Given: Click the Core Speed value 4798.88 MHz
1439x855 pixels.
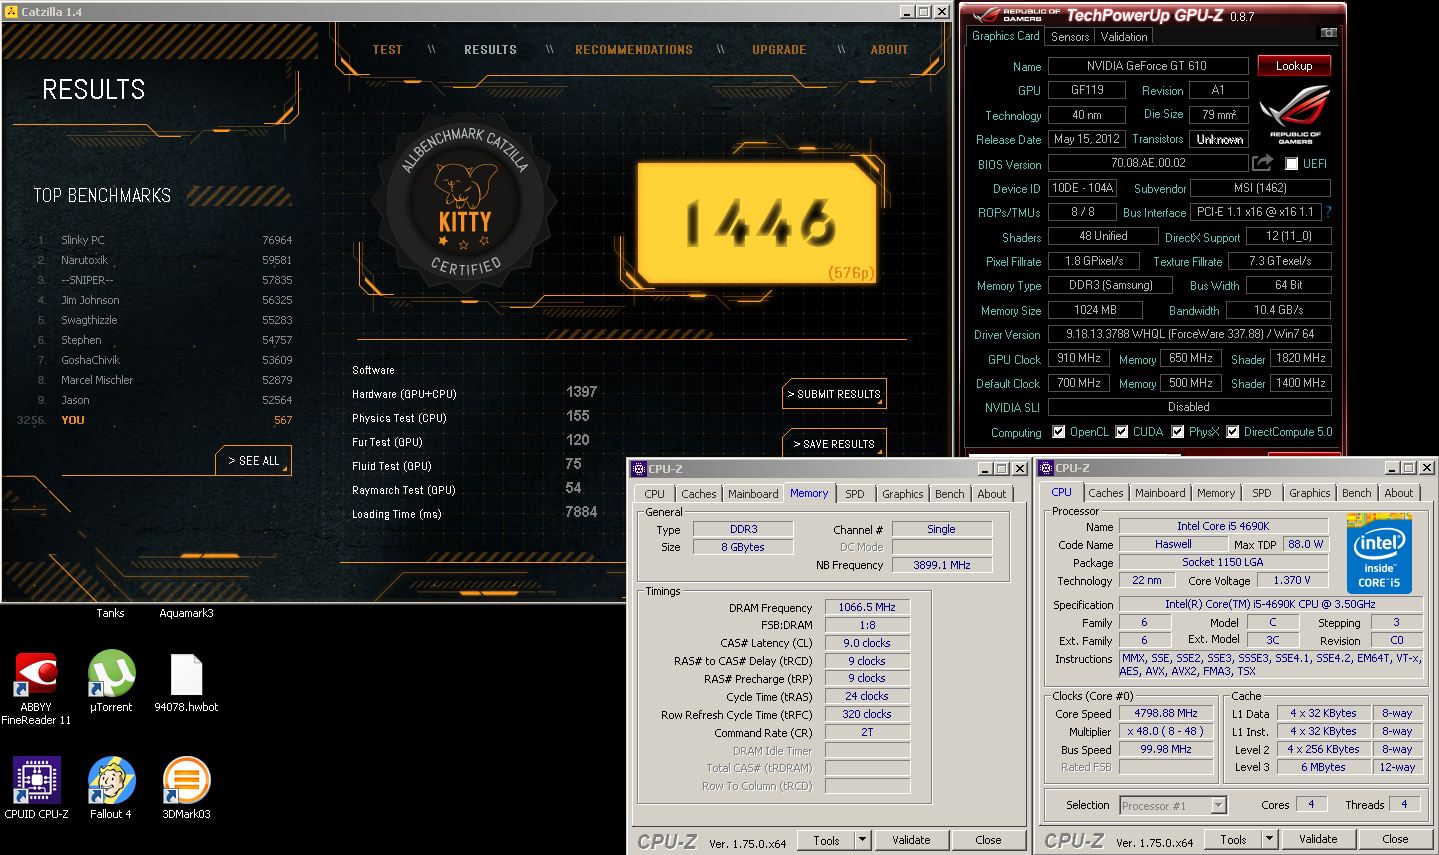Looking at the screenshot, I should coord(1166,713).
